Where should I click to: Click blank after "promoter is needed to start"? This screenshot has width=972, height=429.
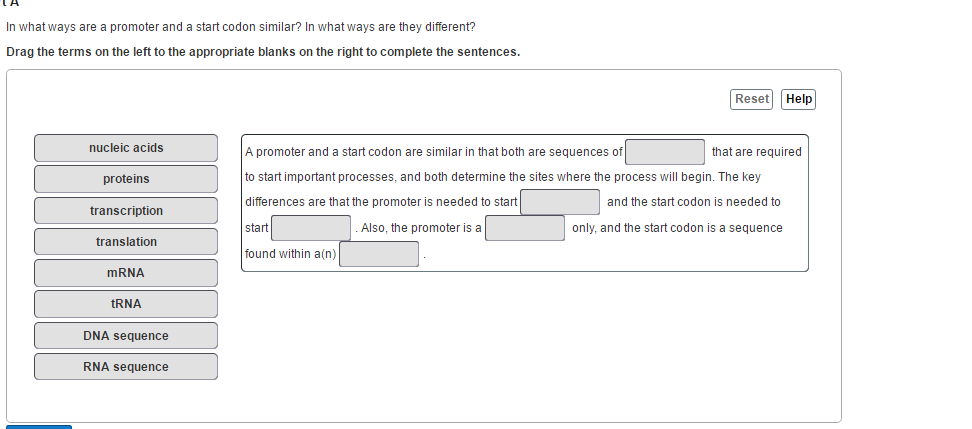click(560, 202)
